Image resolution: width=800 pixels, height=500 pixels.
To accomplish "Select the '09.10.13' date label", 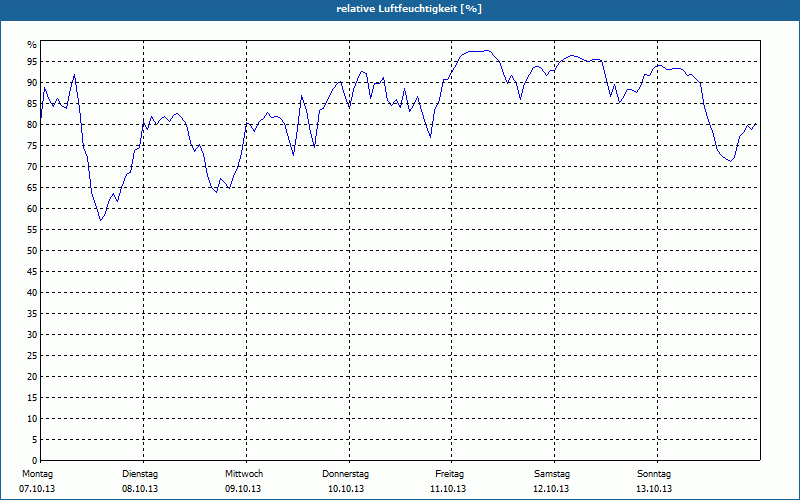I will [243, 489].
